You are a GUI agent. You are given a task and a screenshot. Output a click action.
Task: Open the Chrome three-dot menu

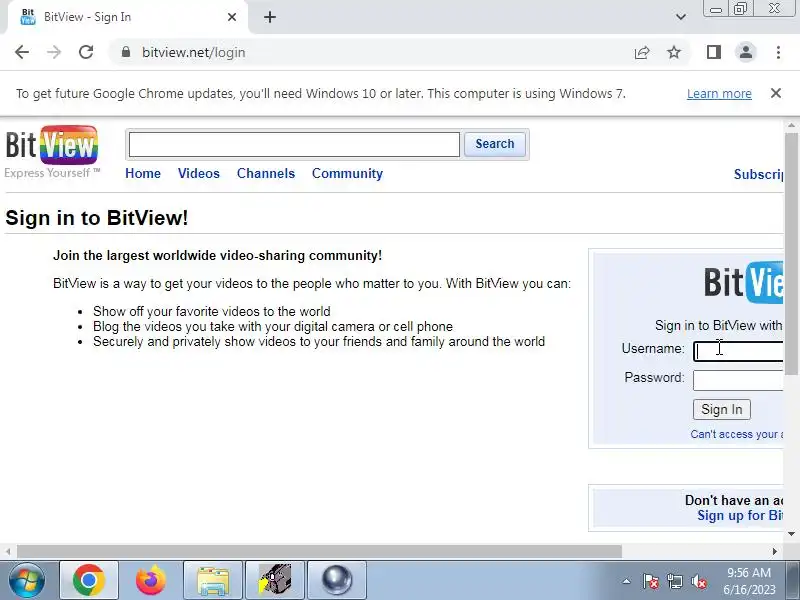(x=778, y=52)
